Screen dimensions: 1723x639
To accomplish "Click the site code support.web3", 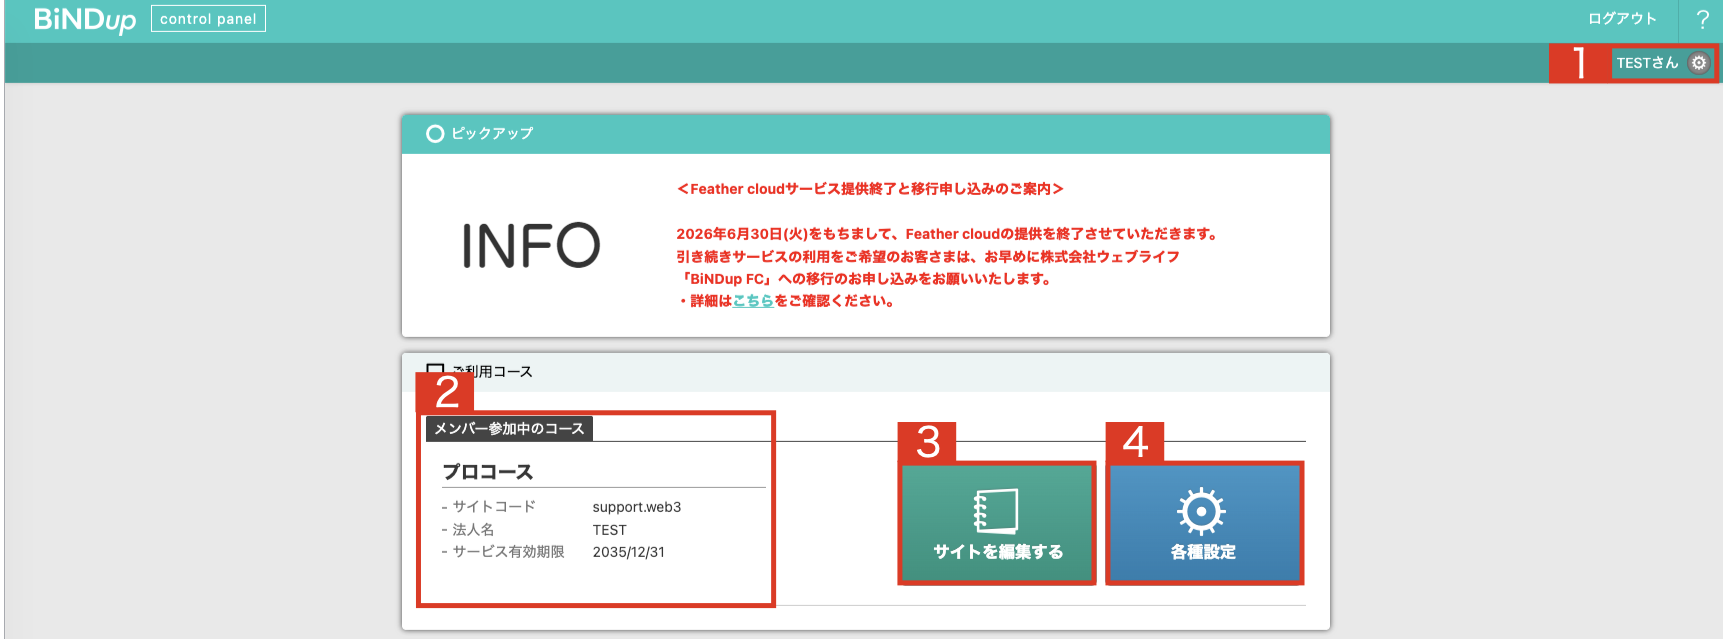I will [x=637, y=507].
